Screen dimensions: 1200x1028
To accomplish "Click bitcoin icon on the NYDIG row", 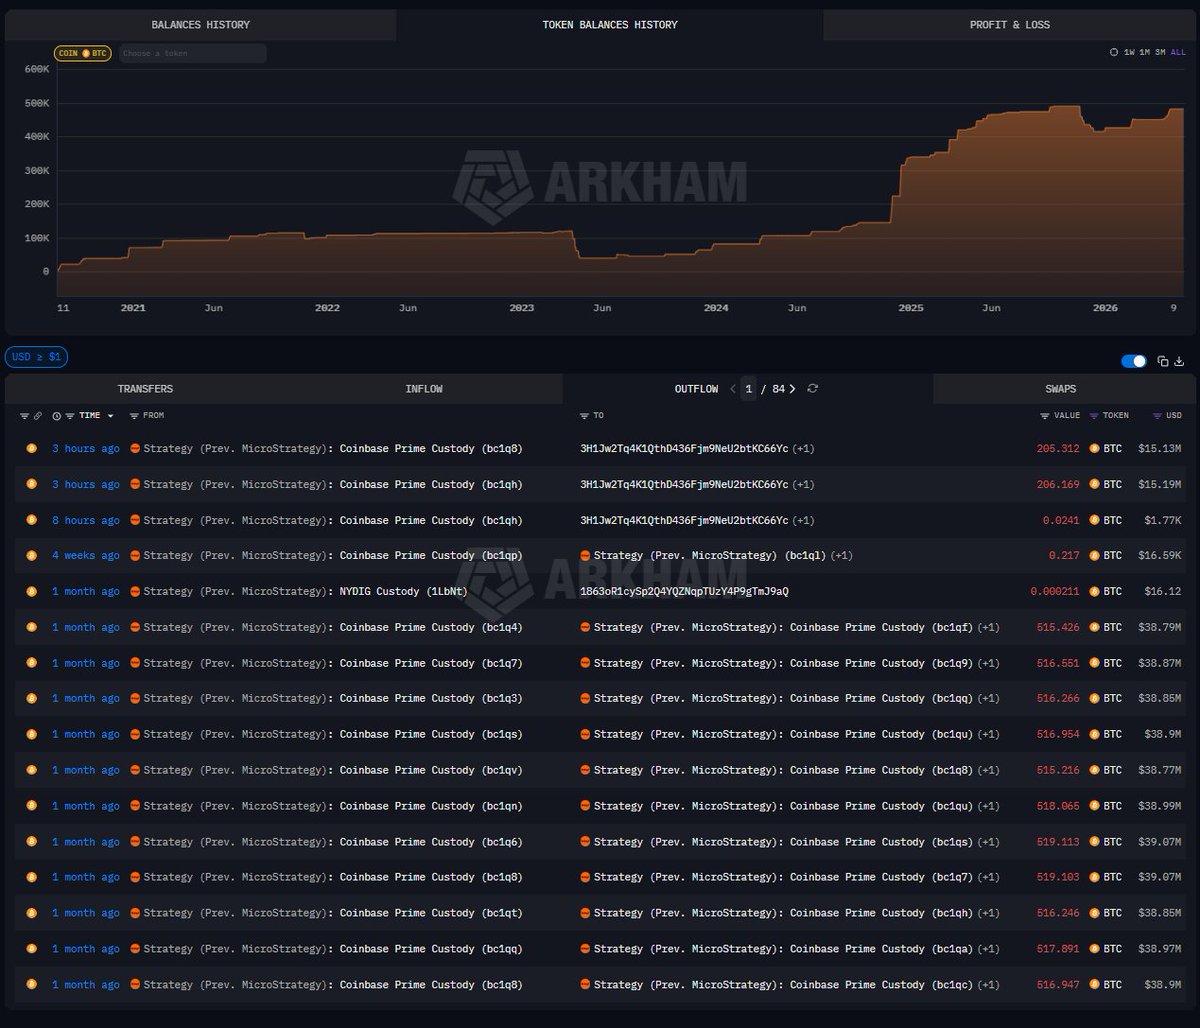I will click(31, 592).
